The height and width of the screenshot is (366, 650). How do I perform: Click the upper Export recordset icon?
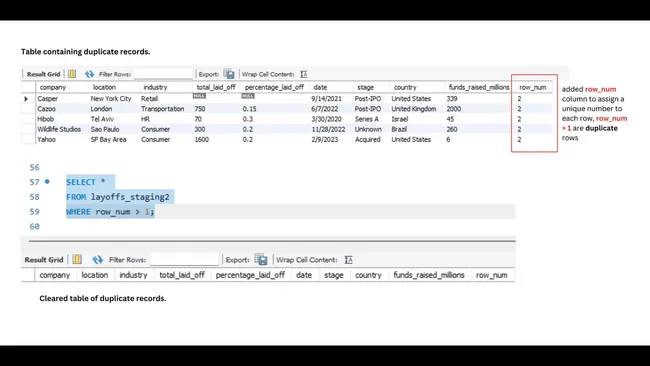coord(229,74)
